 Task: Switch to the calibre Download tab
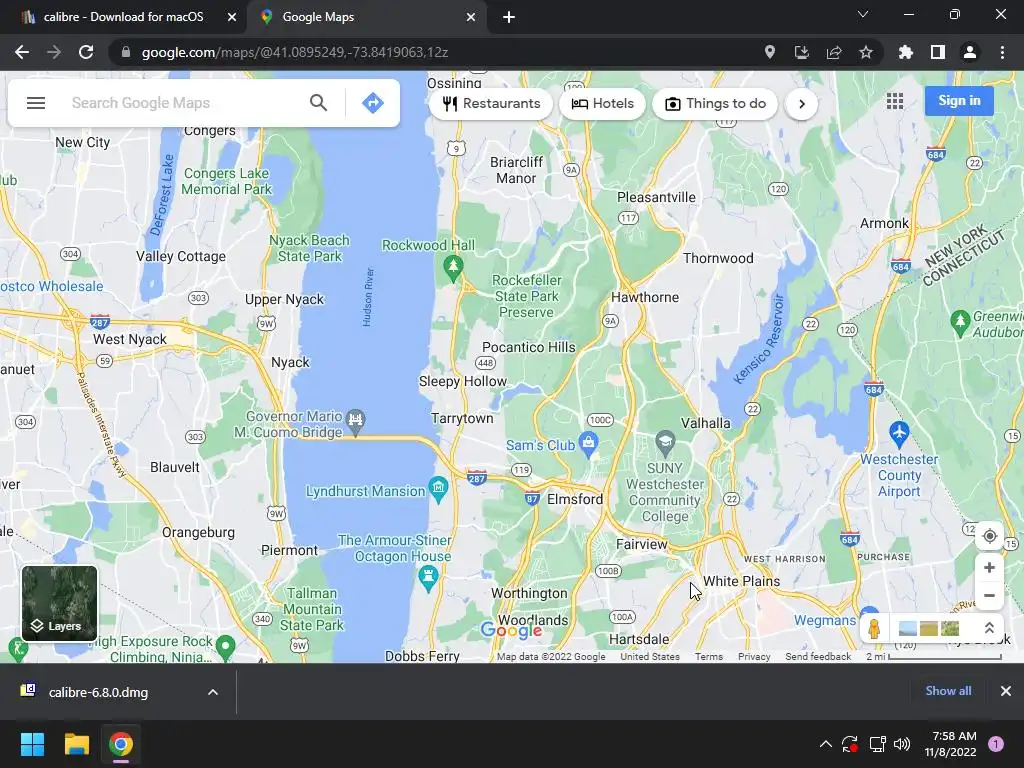[123, 17]
